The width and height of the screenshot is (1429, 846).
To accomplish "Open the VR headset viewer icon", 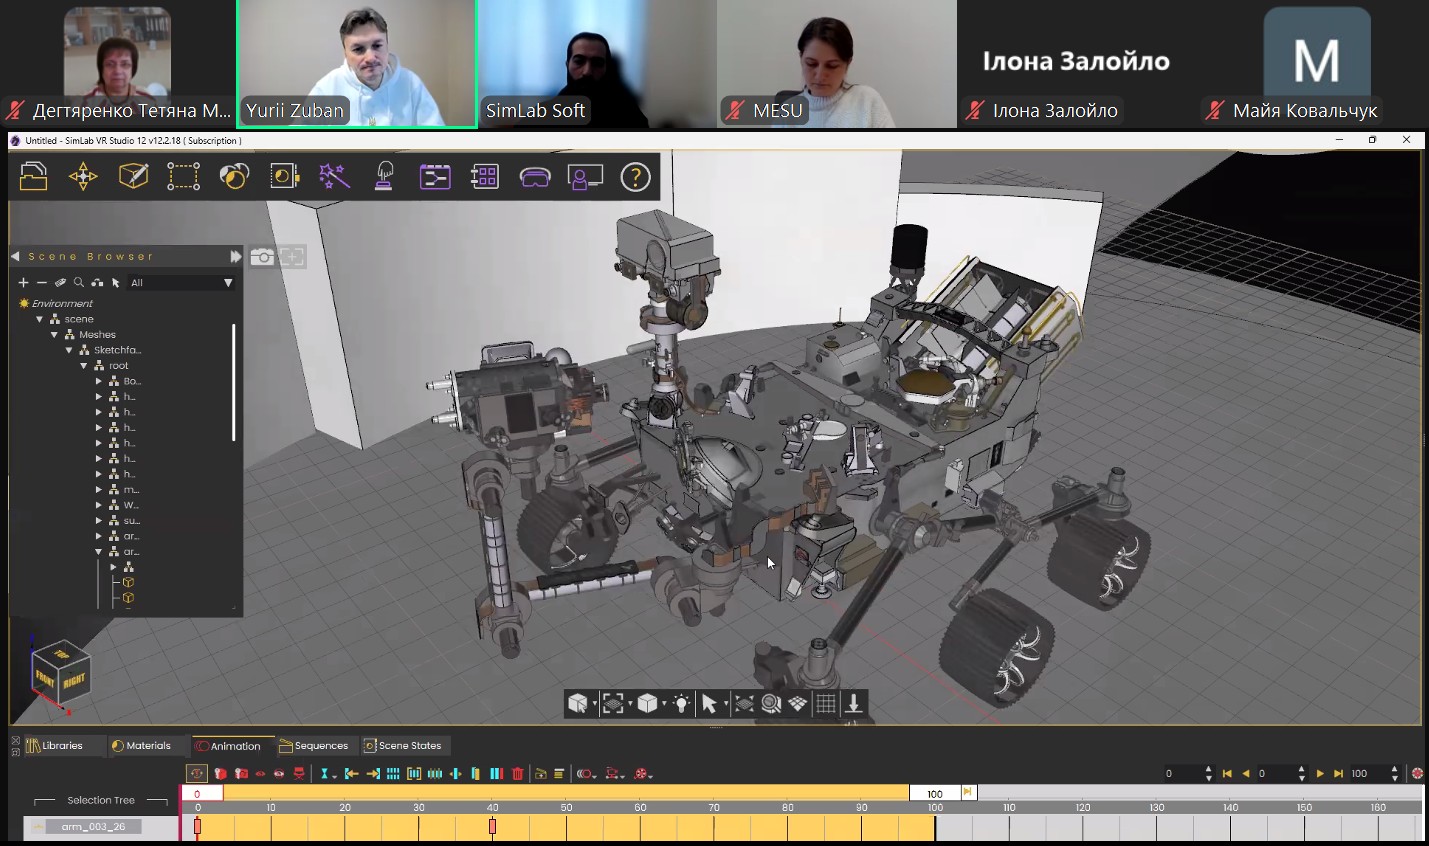I will click(x=535, y=178).
